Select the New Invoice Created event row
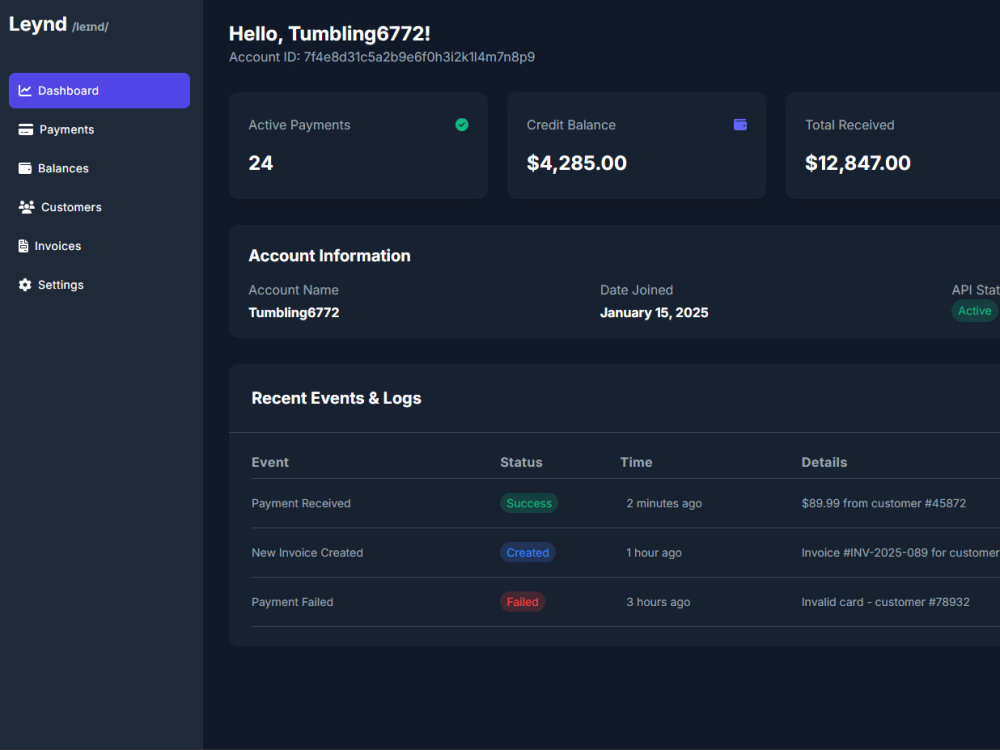 click(x=625, y=553)
